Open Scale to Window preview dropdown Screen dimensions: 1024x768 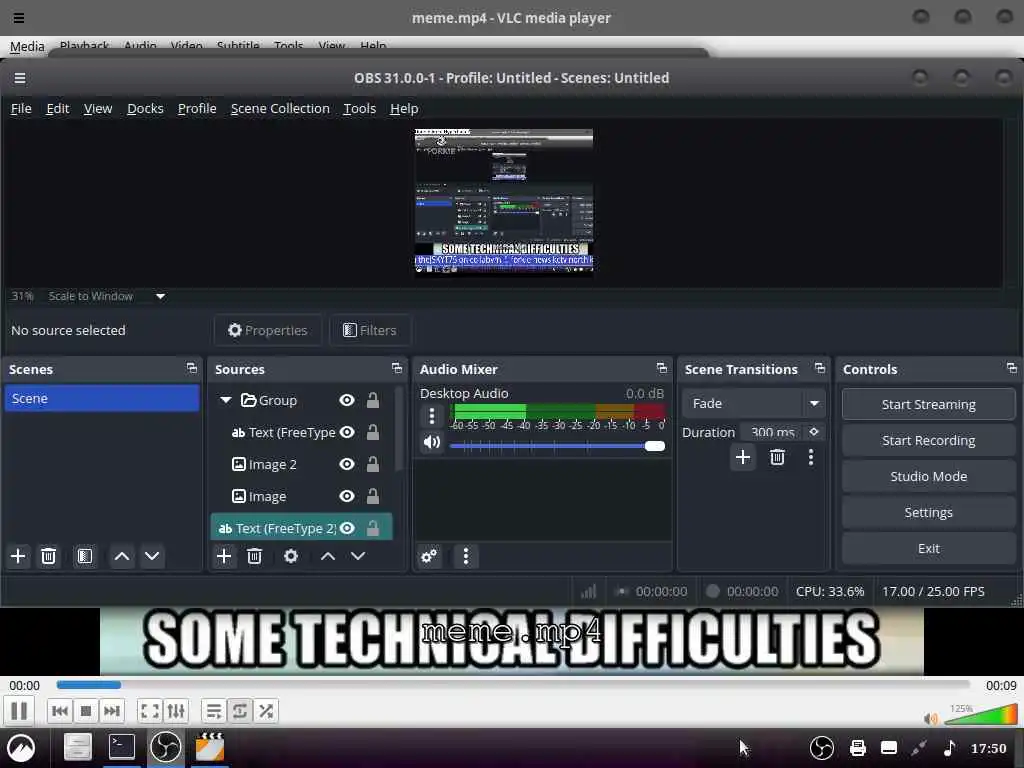point(160,296)
